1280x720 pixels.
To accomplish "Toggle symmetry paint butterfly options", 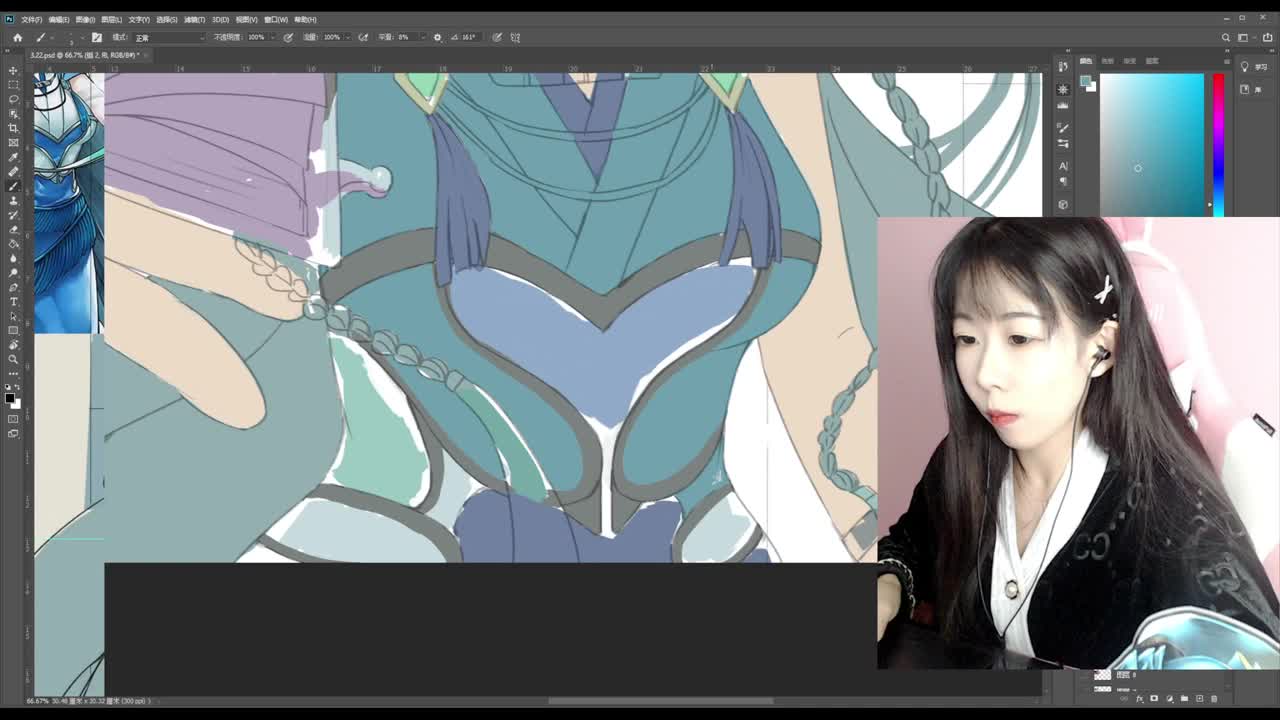I will point(515,37).
